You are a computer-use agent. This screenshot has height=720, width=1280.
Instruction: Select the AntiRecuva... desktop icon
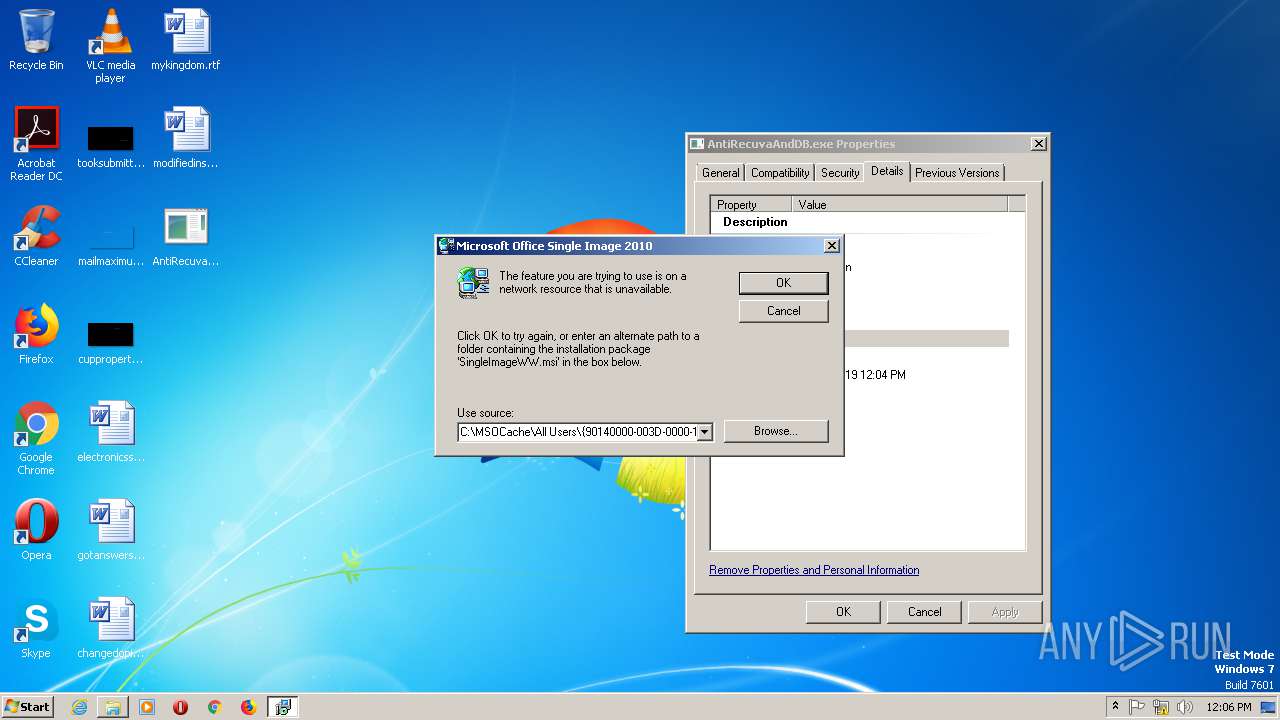tap(186, 236)
